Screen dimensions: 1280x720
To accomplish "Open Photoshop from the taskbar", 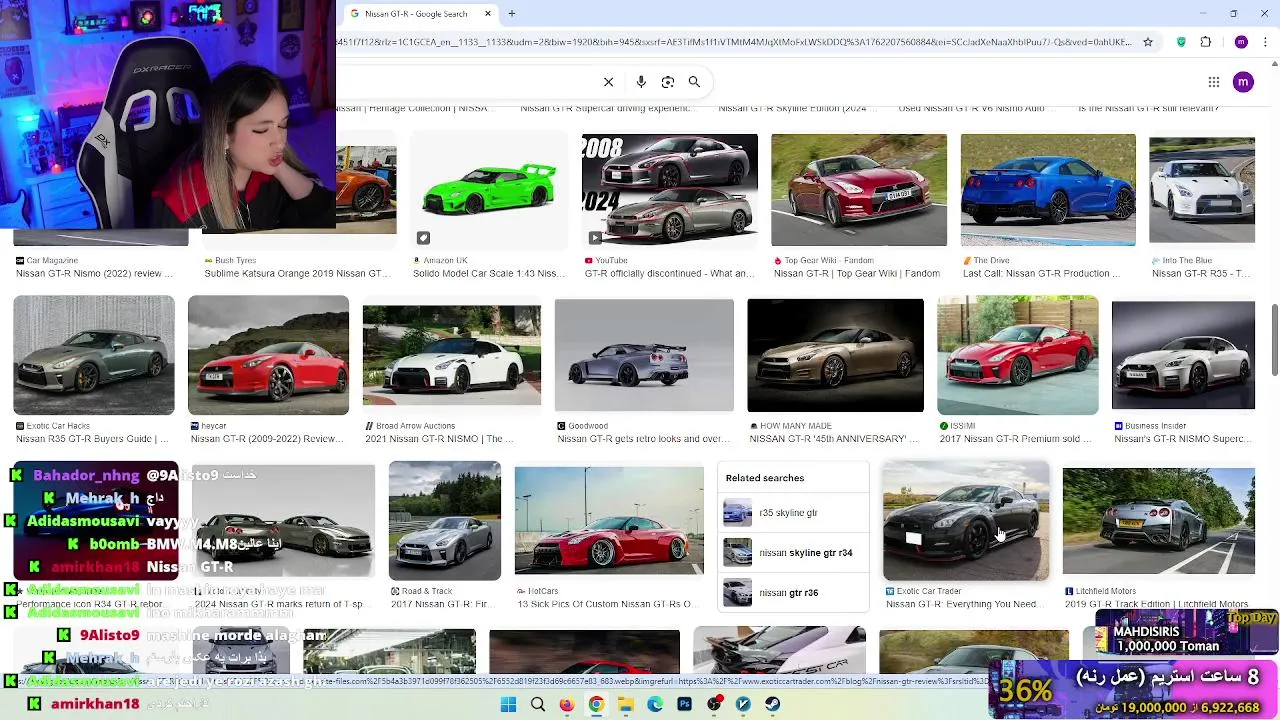I will click(x=684, y=704).
